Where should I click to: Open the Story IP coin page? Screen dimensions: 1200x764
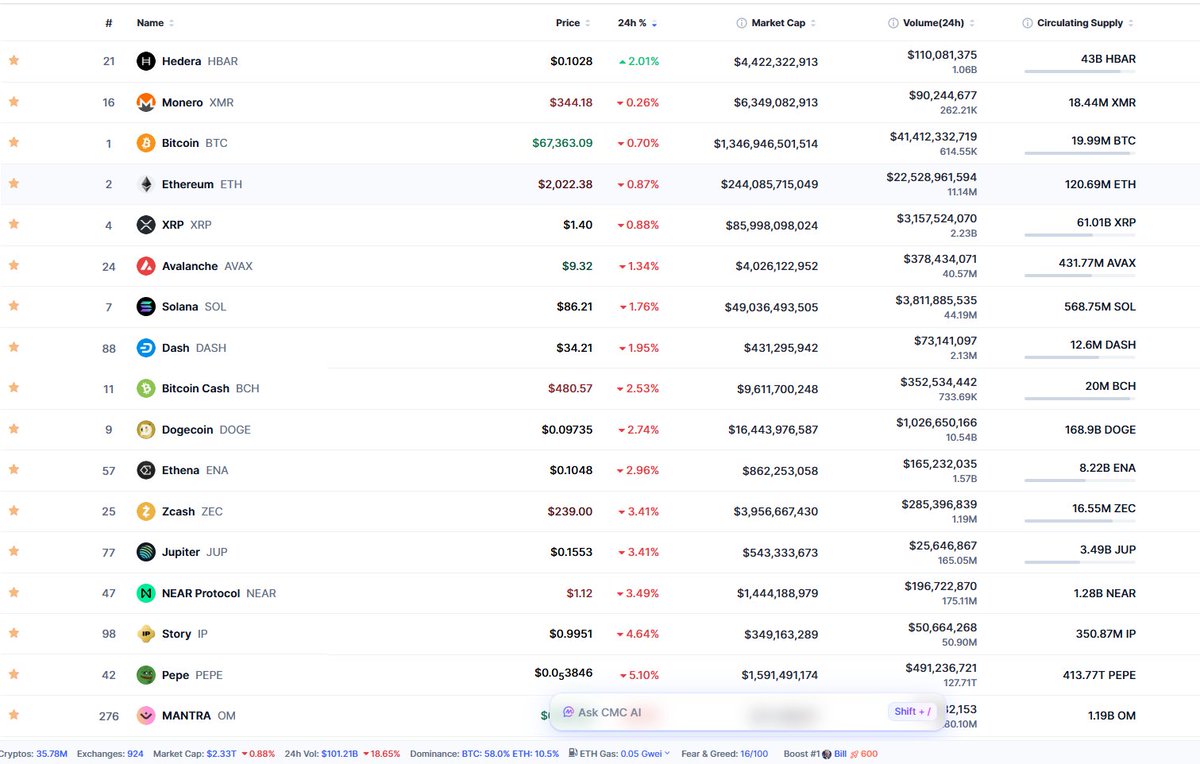(x=185, y=634)
